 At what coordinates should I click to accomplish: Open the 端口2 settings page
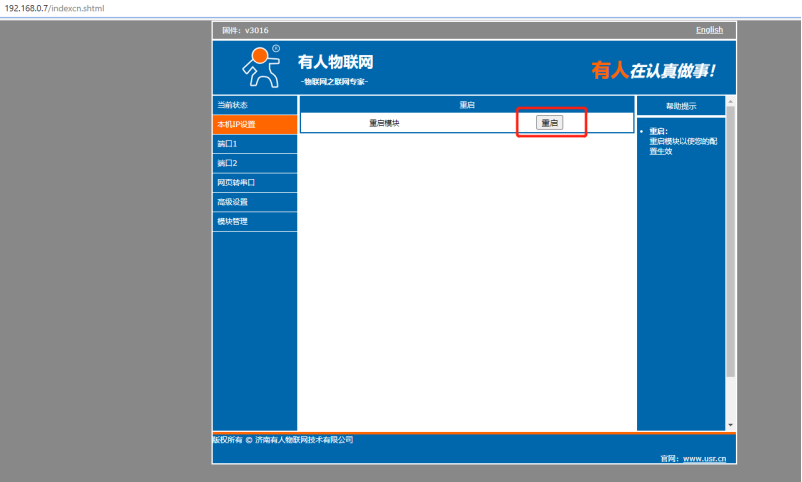254,163
